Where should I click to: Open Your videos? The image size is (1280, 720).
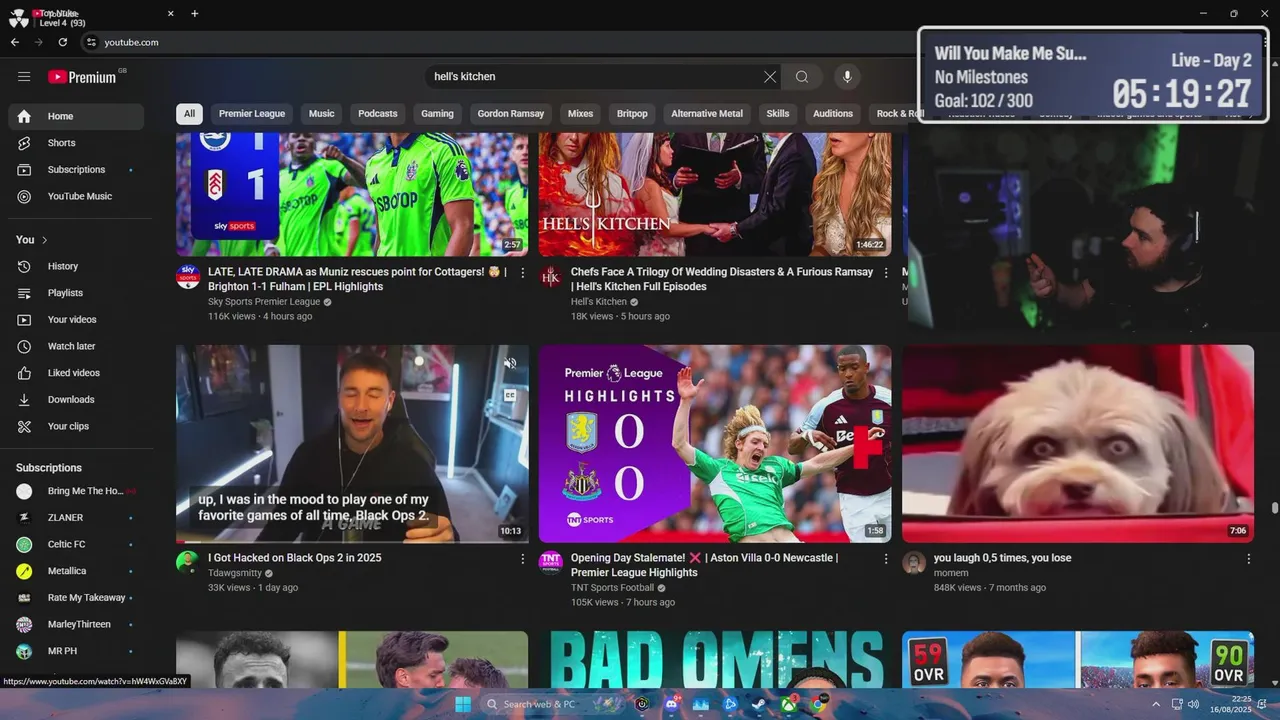pos(76,320)
